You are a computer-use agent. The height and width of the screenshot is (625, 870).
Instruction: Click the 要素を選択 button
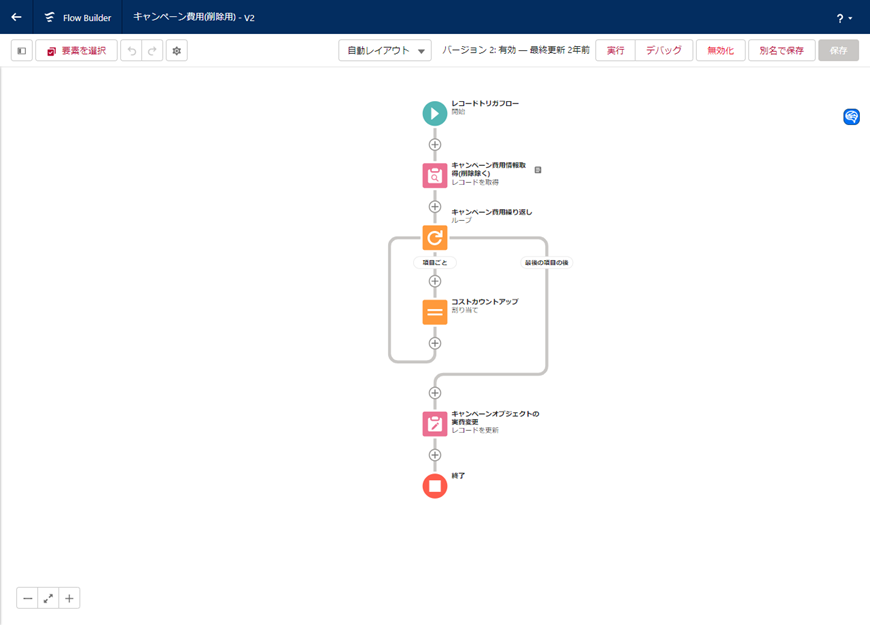[x=76, y=51]
